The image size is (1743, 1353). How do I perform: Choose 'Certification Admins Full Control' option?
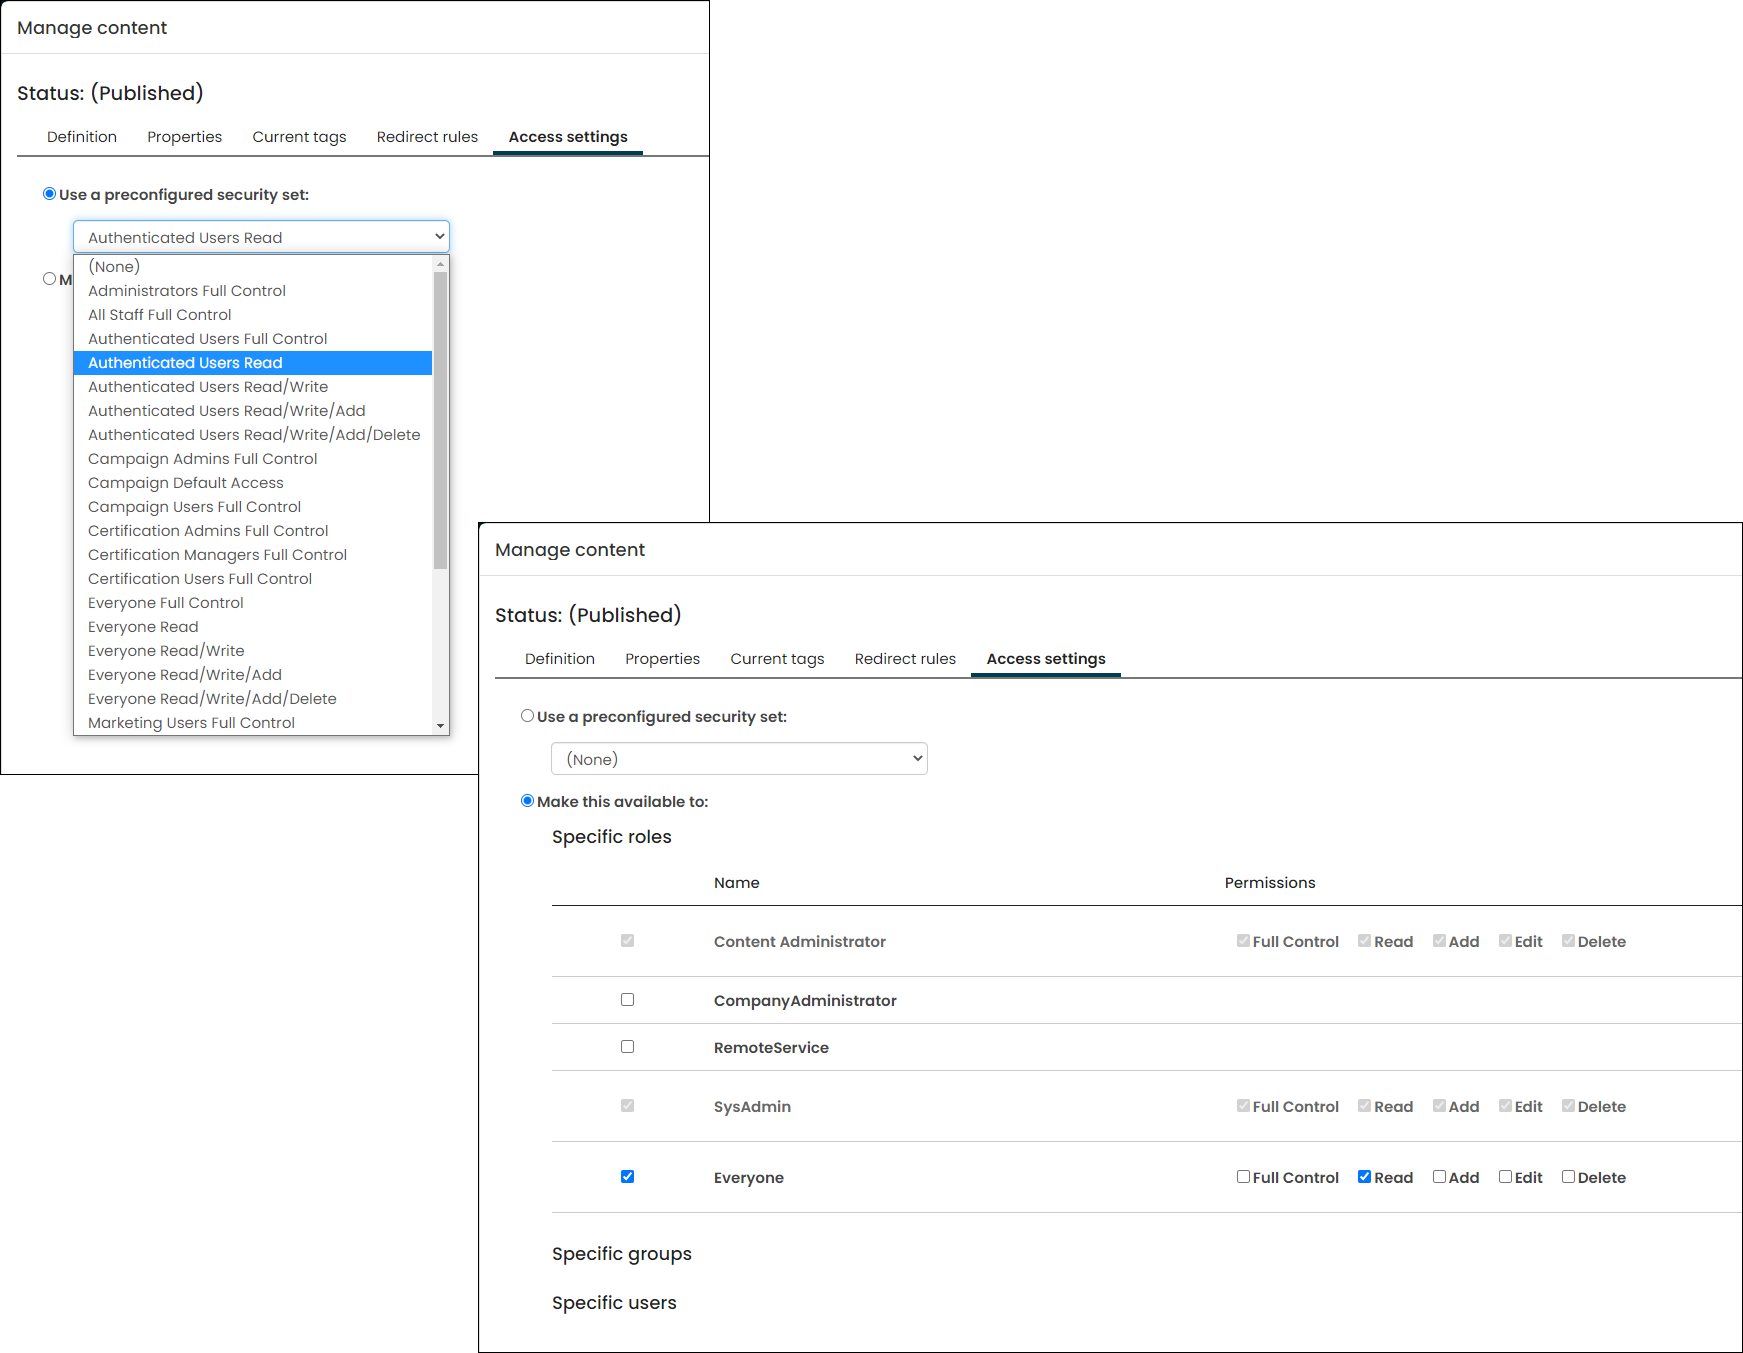point(253,531)
